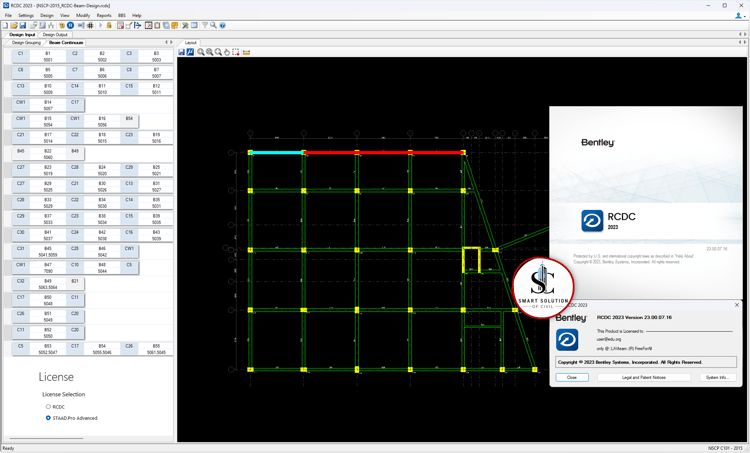Click the tools wrench icon in main toolbar
Screen dimensions: 750x453
coord(185,25)
